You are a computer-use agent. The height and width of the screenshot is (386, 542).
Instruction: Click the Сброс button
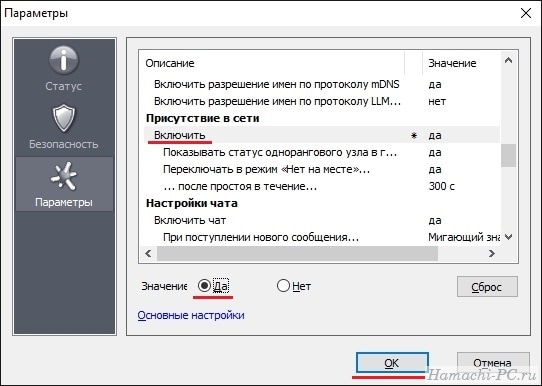tap(487, 286)
